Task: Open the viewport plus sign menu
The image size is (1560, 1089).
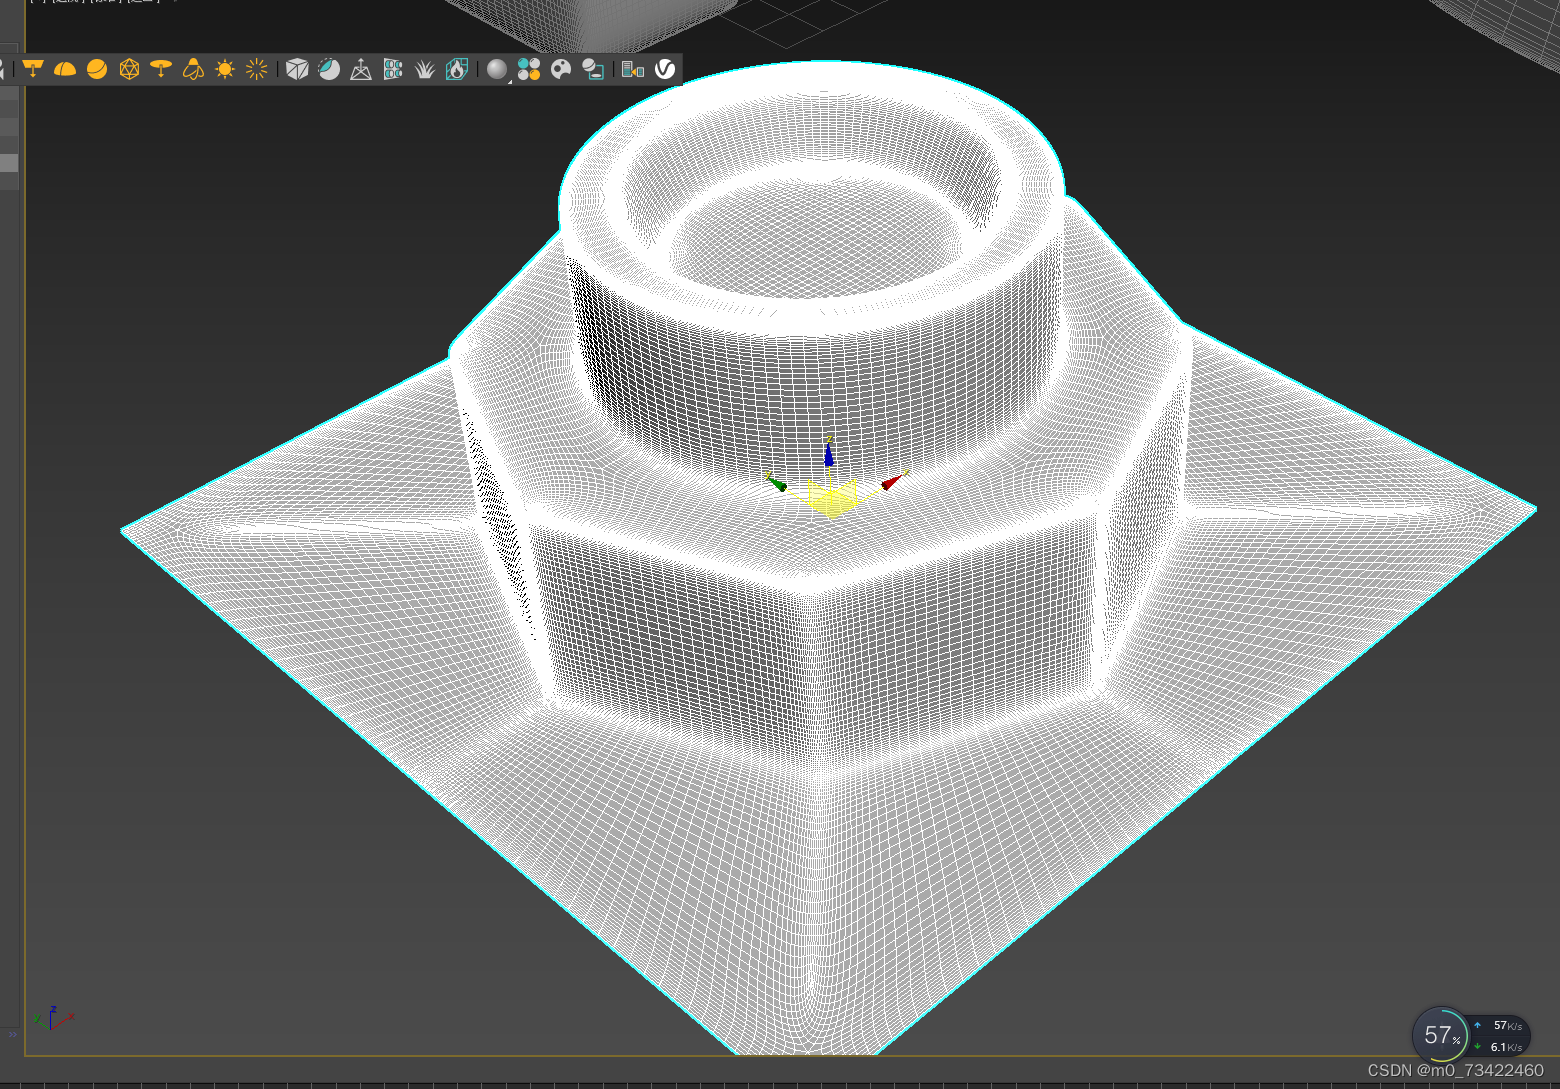Action: pos(36,3)
